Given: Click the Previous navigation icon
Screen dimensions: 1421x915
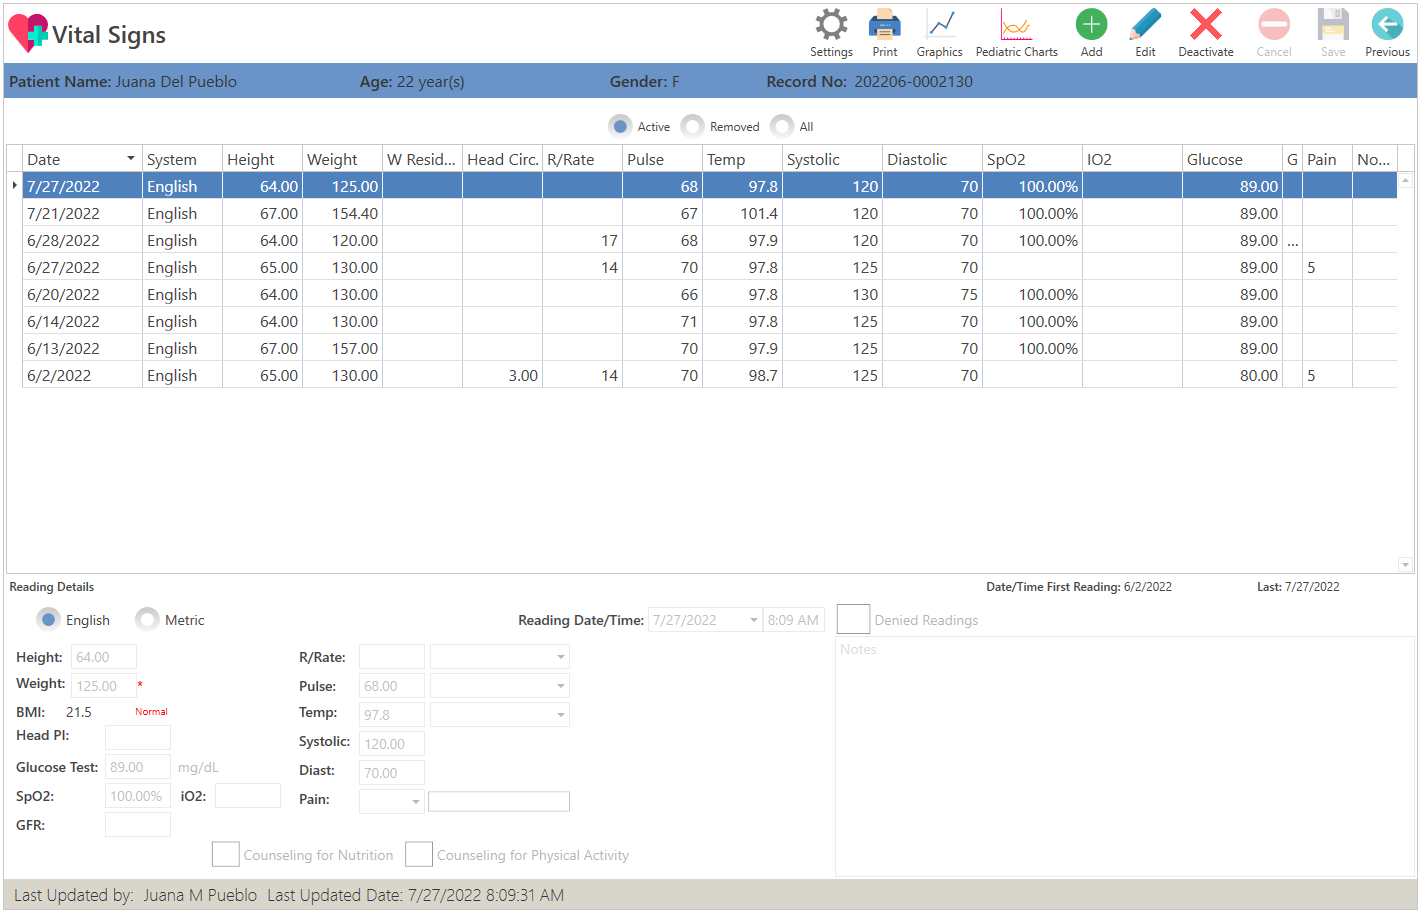Looking at the screenshot, I should pos(1387,26).
